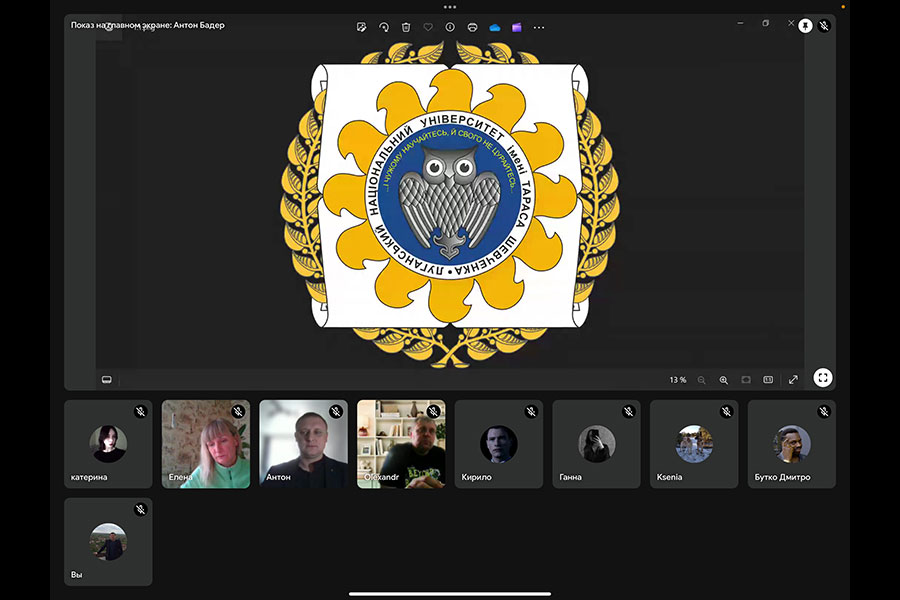
Task: Select Антон's video thumbnail
Action: point(303,444)
